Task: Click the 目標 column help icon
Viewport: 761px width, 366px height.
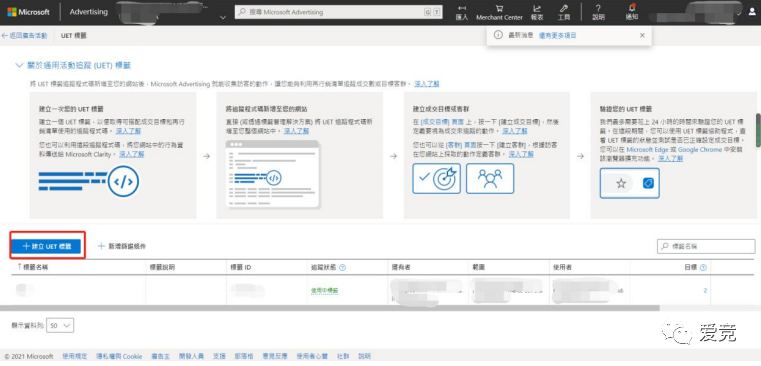Action: pyautogui.click(x=703, y=267)
